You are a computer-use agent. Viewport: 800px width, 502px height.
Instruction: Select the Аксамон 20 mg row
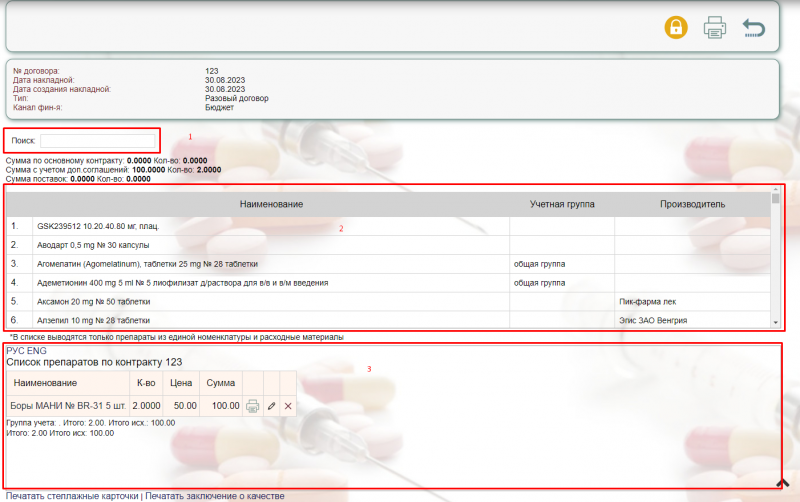pyautogui.click(x=93, y=301)
